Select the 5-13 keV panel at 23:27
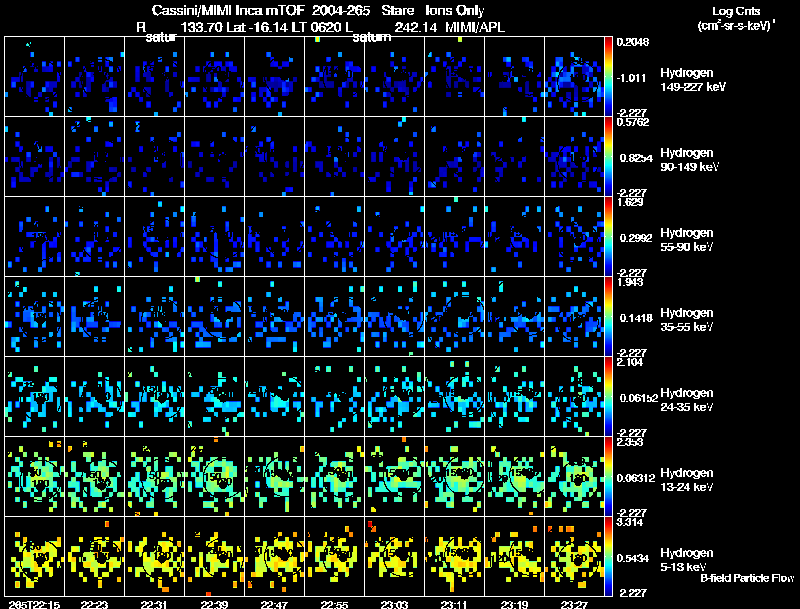Image resolution: width=800 pixels, height=609 pixels. [574, 556]
